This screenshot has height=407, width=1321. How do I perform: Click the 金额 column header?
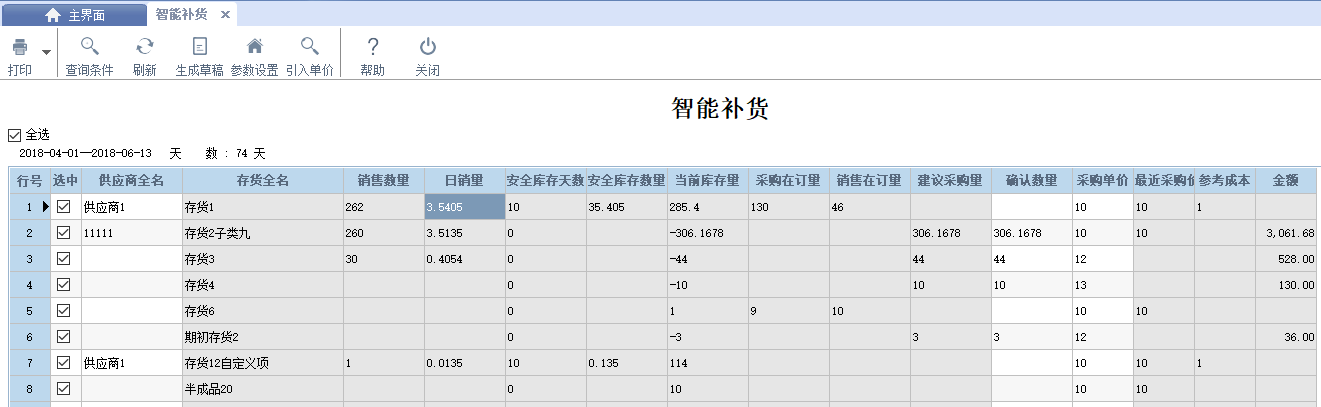point(1285,181)
